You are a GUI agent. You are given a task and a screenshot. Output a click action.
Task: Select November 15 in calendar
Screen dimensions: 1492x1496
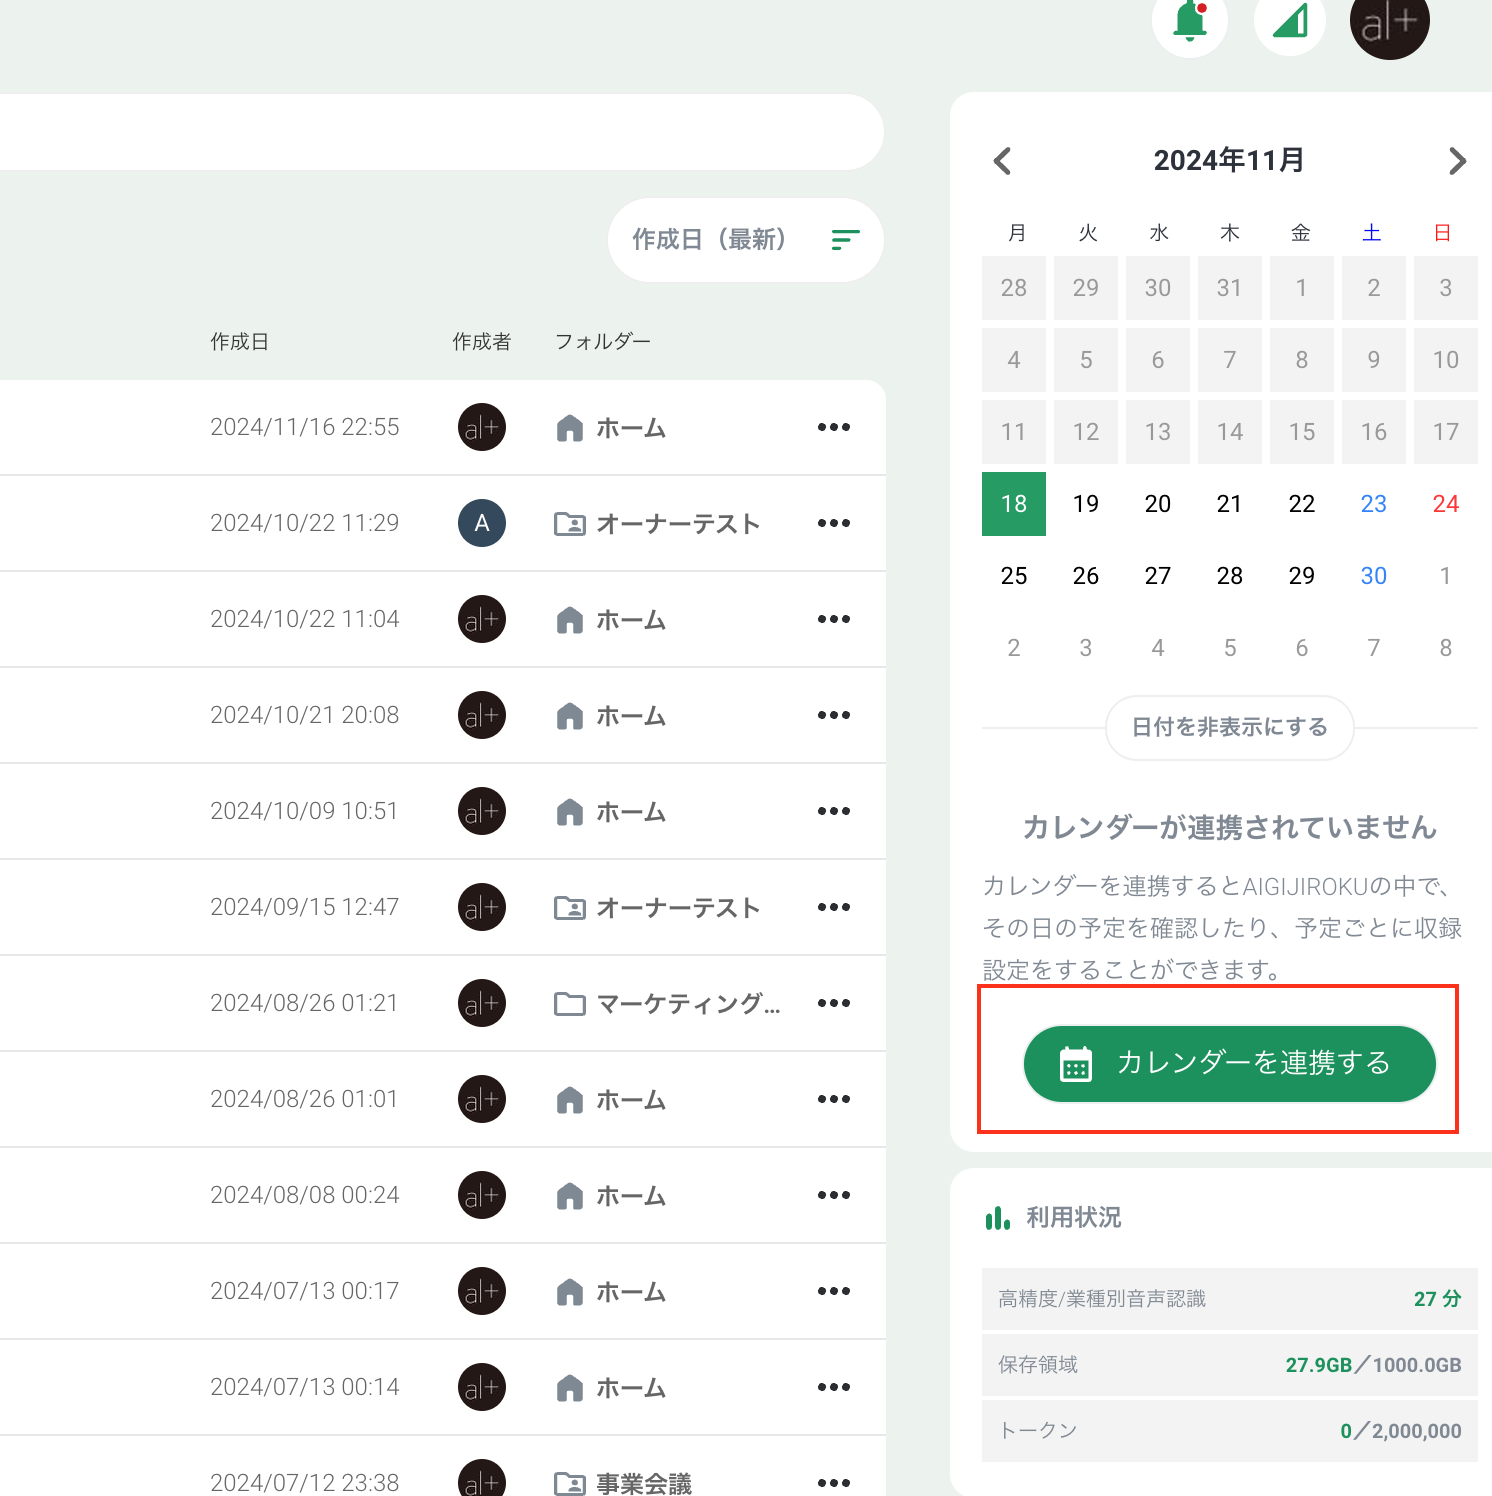tap(1302, 432)
